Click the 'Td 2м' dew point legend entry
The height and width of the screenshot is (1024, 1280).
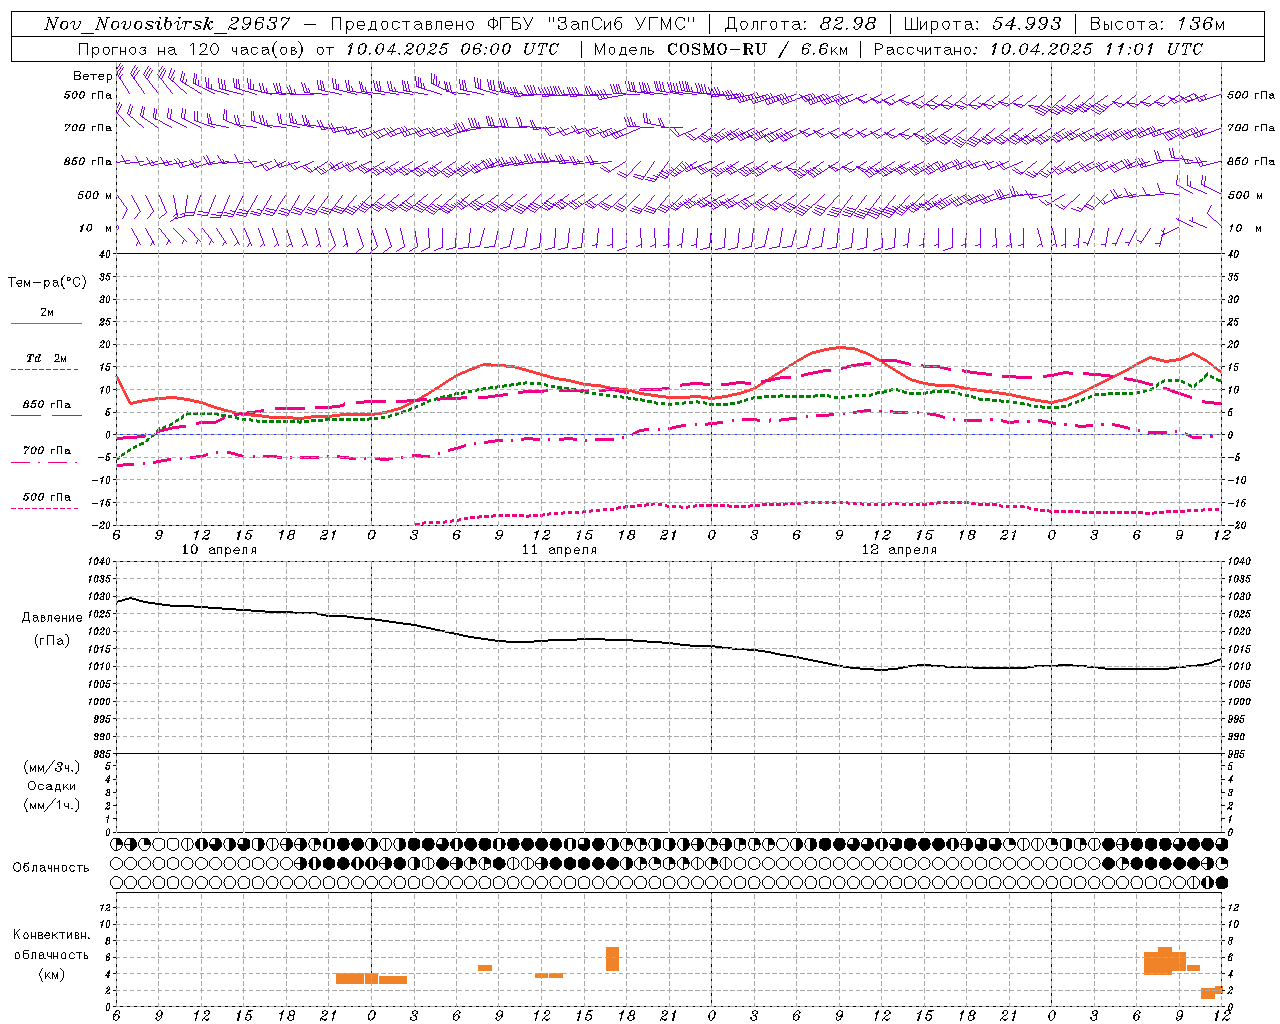pyautogui.click(x=46, y=358)
